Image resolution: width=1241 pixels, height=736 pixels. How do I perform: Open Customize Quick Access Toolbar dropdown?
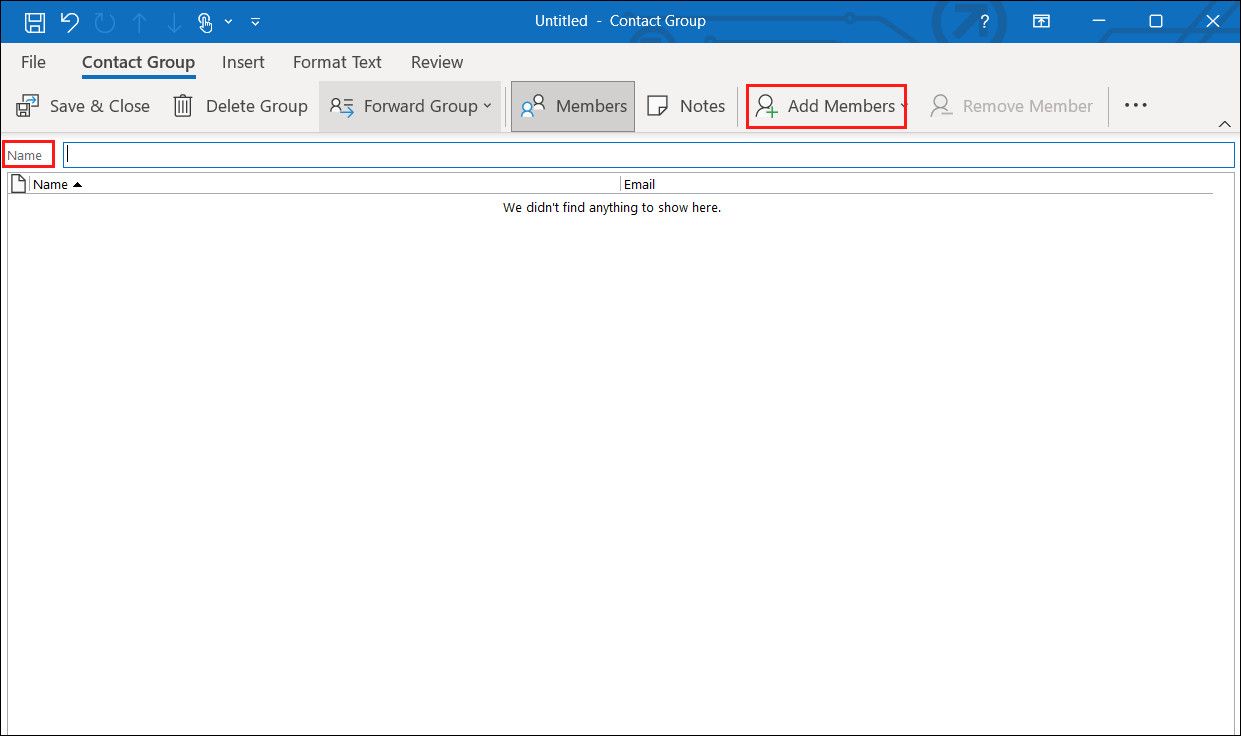click(x=255, y=21)
